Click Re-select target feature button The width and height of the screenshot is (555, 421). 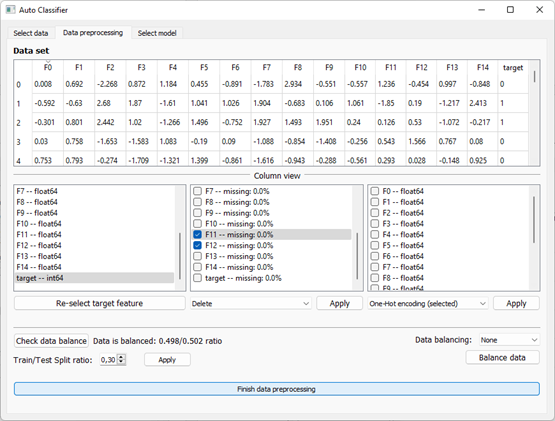[x=99, y=303]
